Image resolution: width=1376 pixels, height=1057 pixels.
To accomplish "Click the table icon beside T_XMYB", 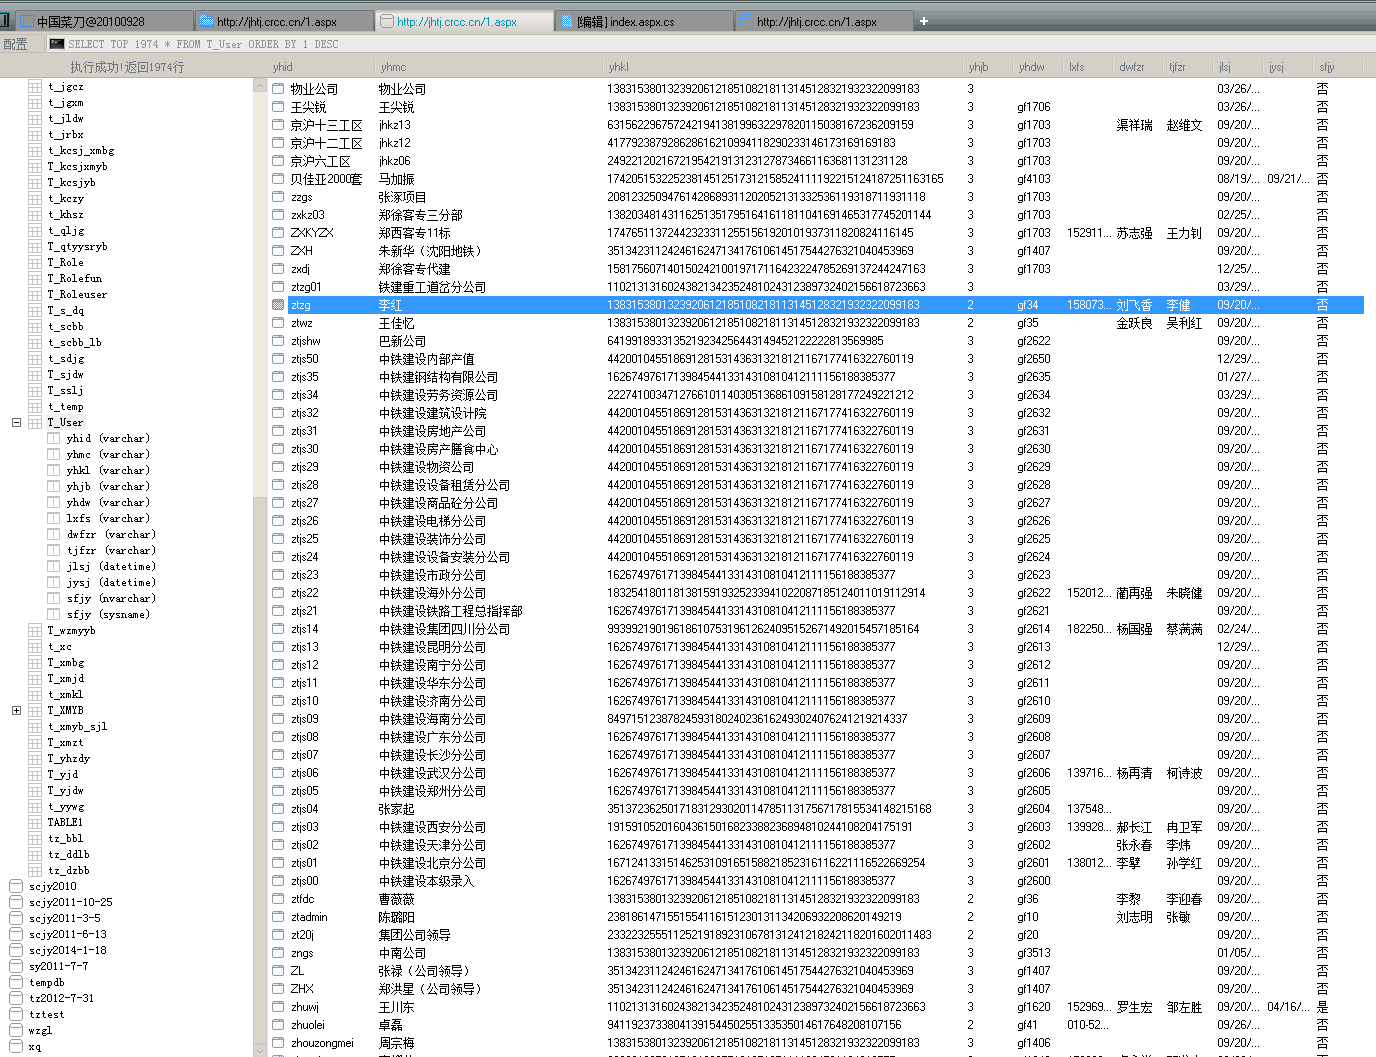I will point(35,711).
